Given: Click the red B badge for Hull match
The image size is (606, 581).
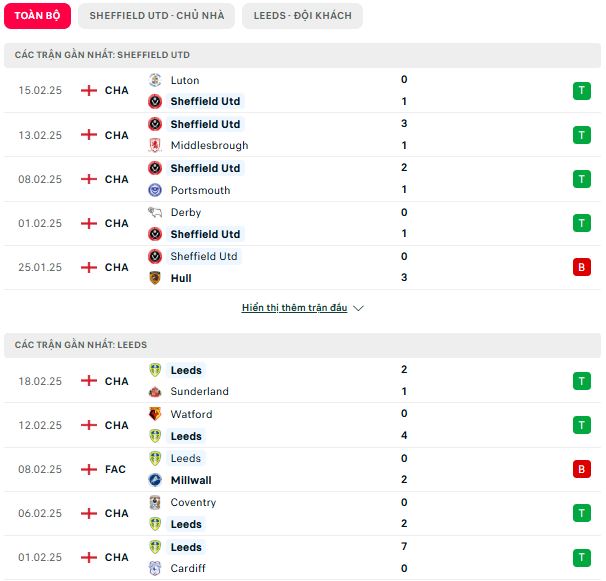Looking at the screenshot, I should pos(582,267).
